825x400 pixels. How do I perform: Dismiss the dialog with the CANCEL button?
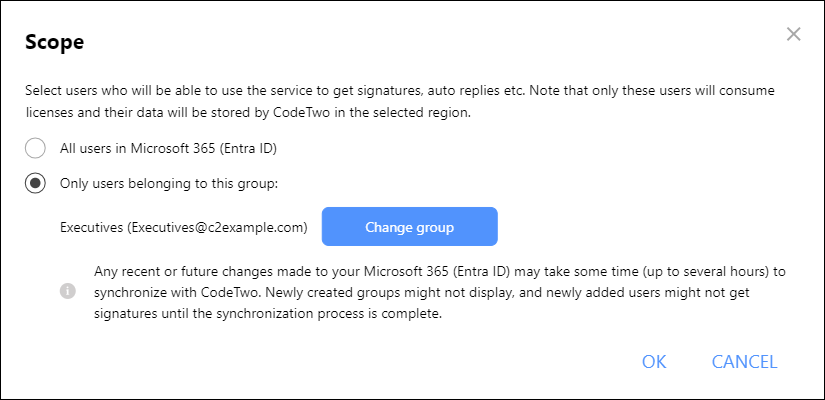(744, 362)
